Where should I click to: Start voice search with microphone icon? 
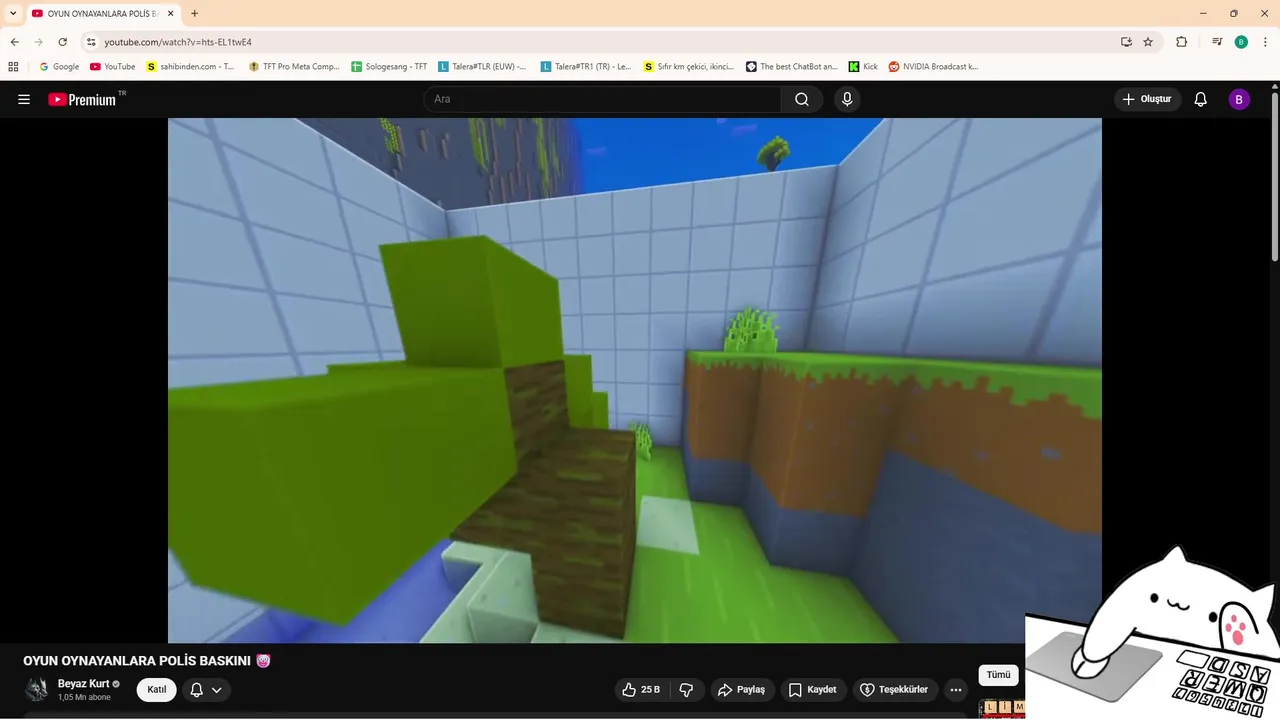pos(847,99)
